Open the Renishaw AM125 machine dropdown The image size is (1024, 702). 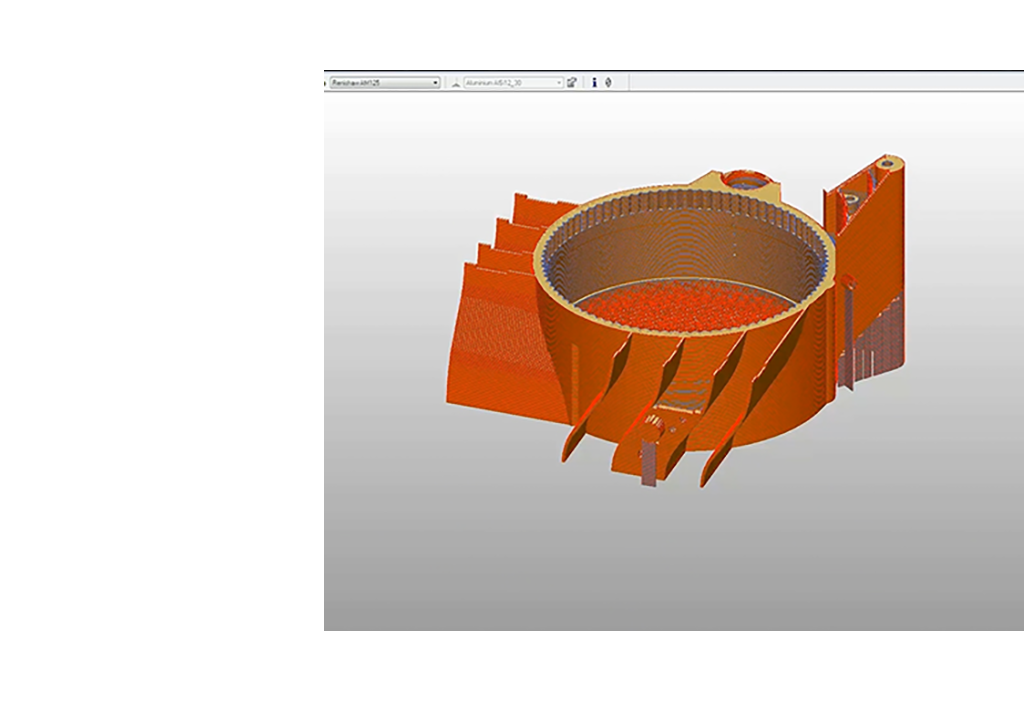pos(385,83)
